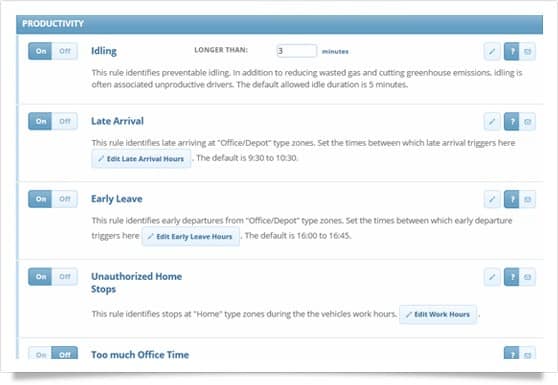
Task: Focus the Idling minutes input field
Action: [296, 51]
